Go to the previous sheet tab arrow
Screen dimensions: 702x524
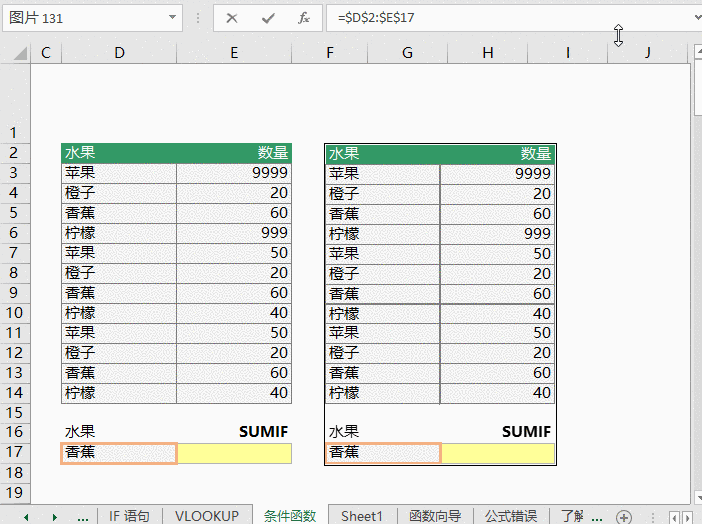tap(26, 517)
